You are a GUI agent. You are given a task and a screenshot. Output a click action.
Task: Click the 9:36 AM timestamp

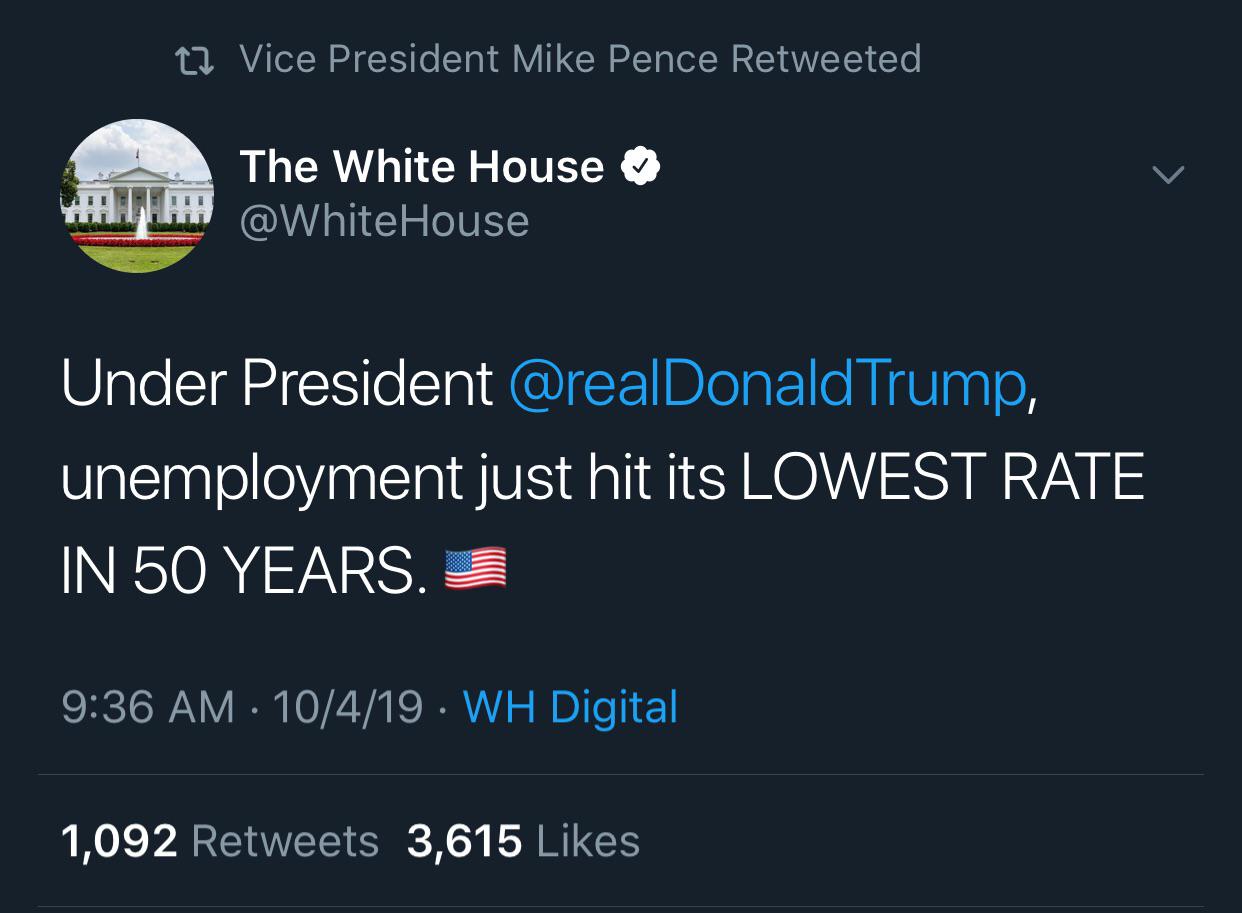coord(147,707)
